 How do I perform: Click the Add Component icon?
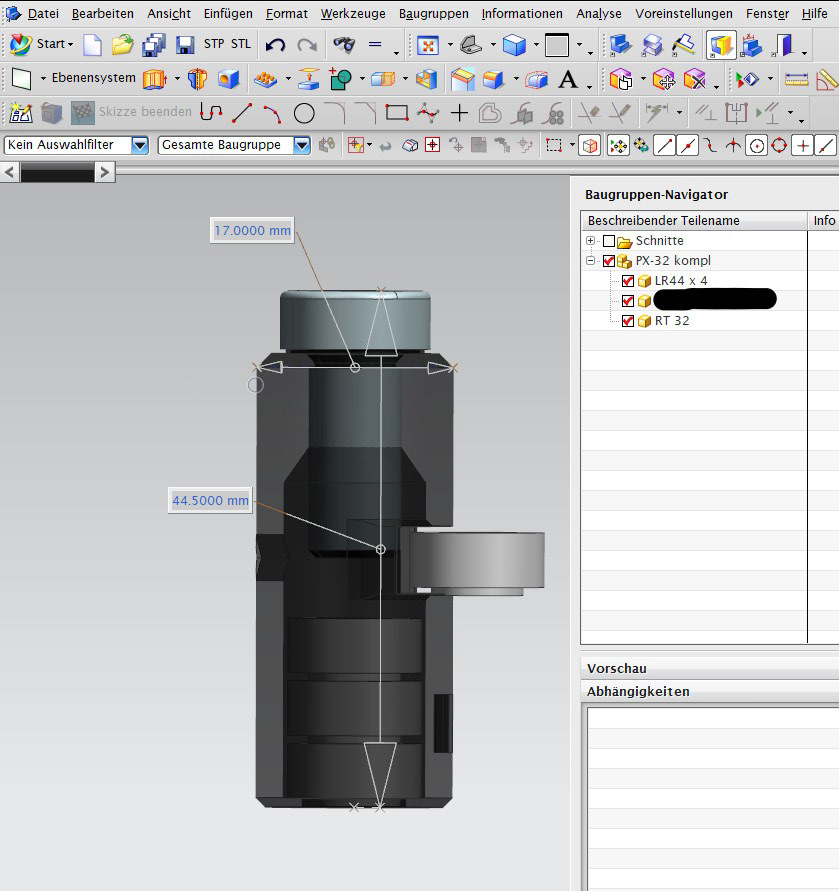pyautogui.click(x=621, y=80)
